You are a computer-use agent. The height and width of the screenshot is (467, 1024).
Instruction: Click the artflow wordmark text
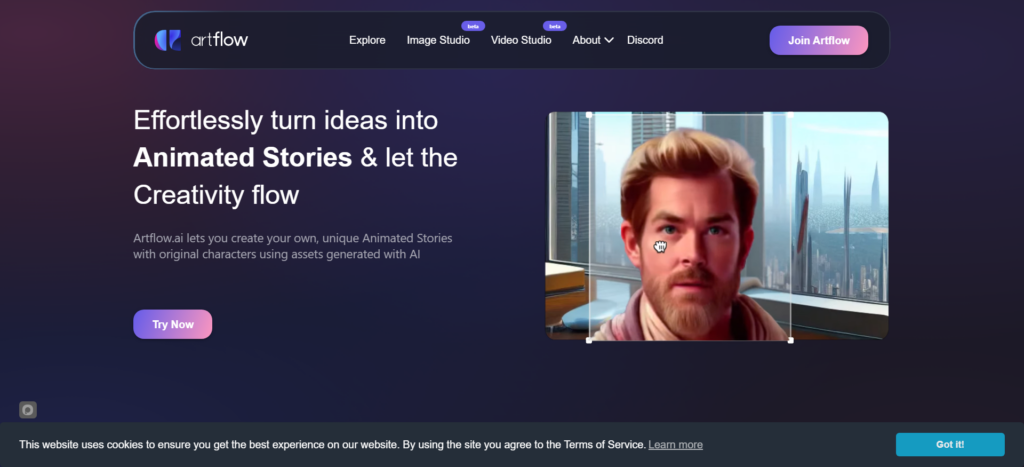click(215, 40)
